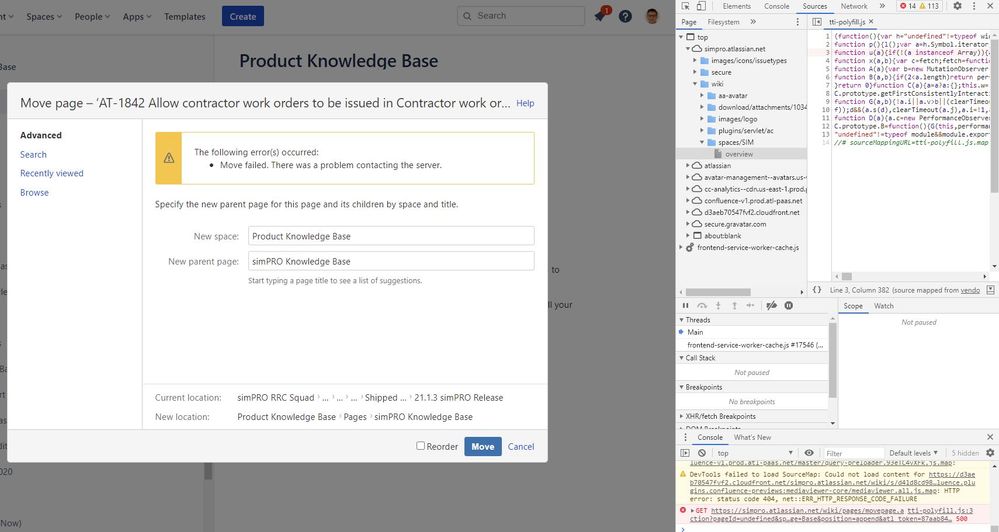The width and height of the screenshot is (999, 532).
Task: Click the blue Move button
Action: click(483, 447)
